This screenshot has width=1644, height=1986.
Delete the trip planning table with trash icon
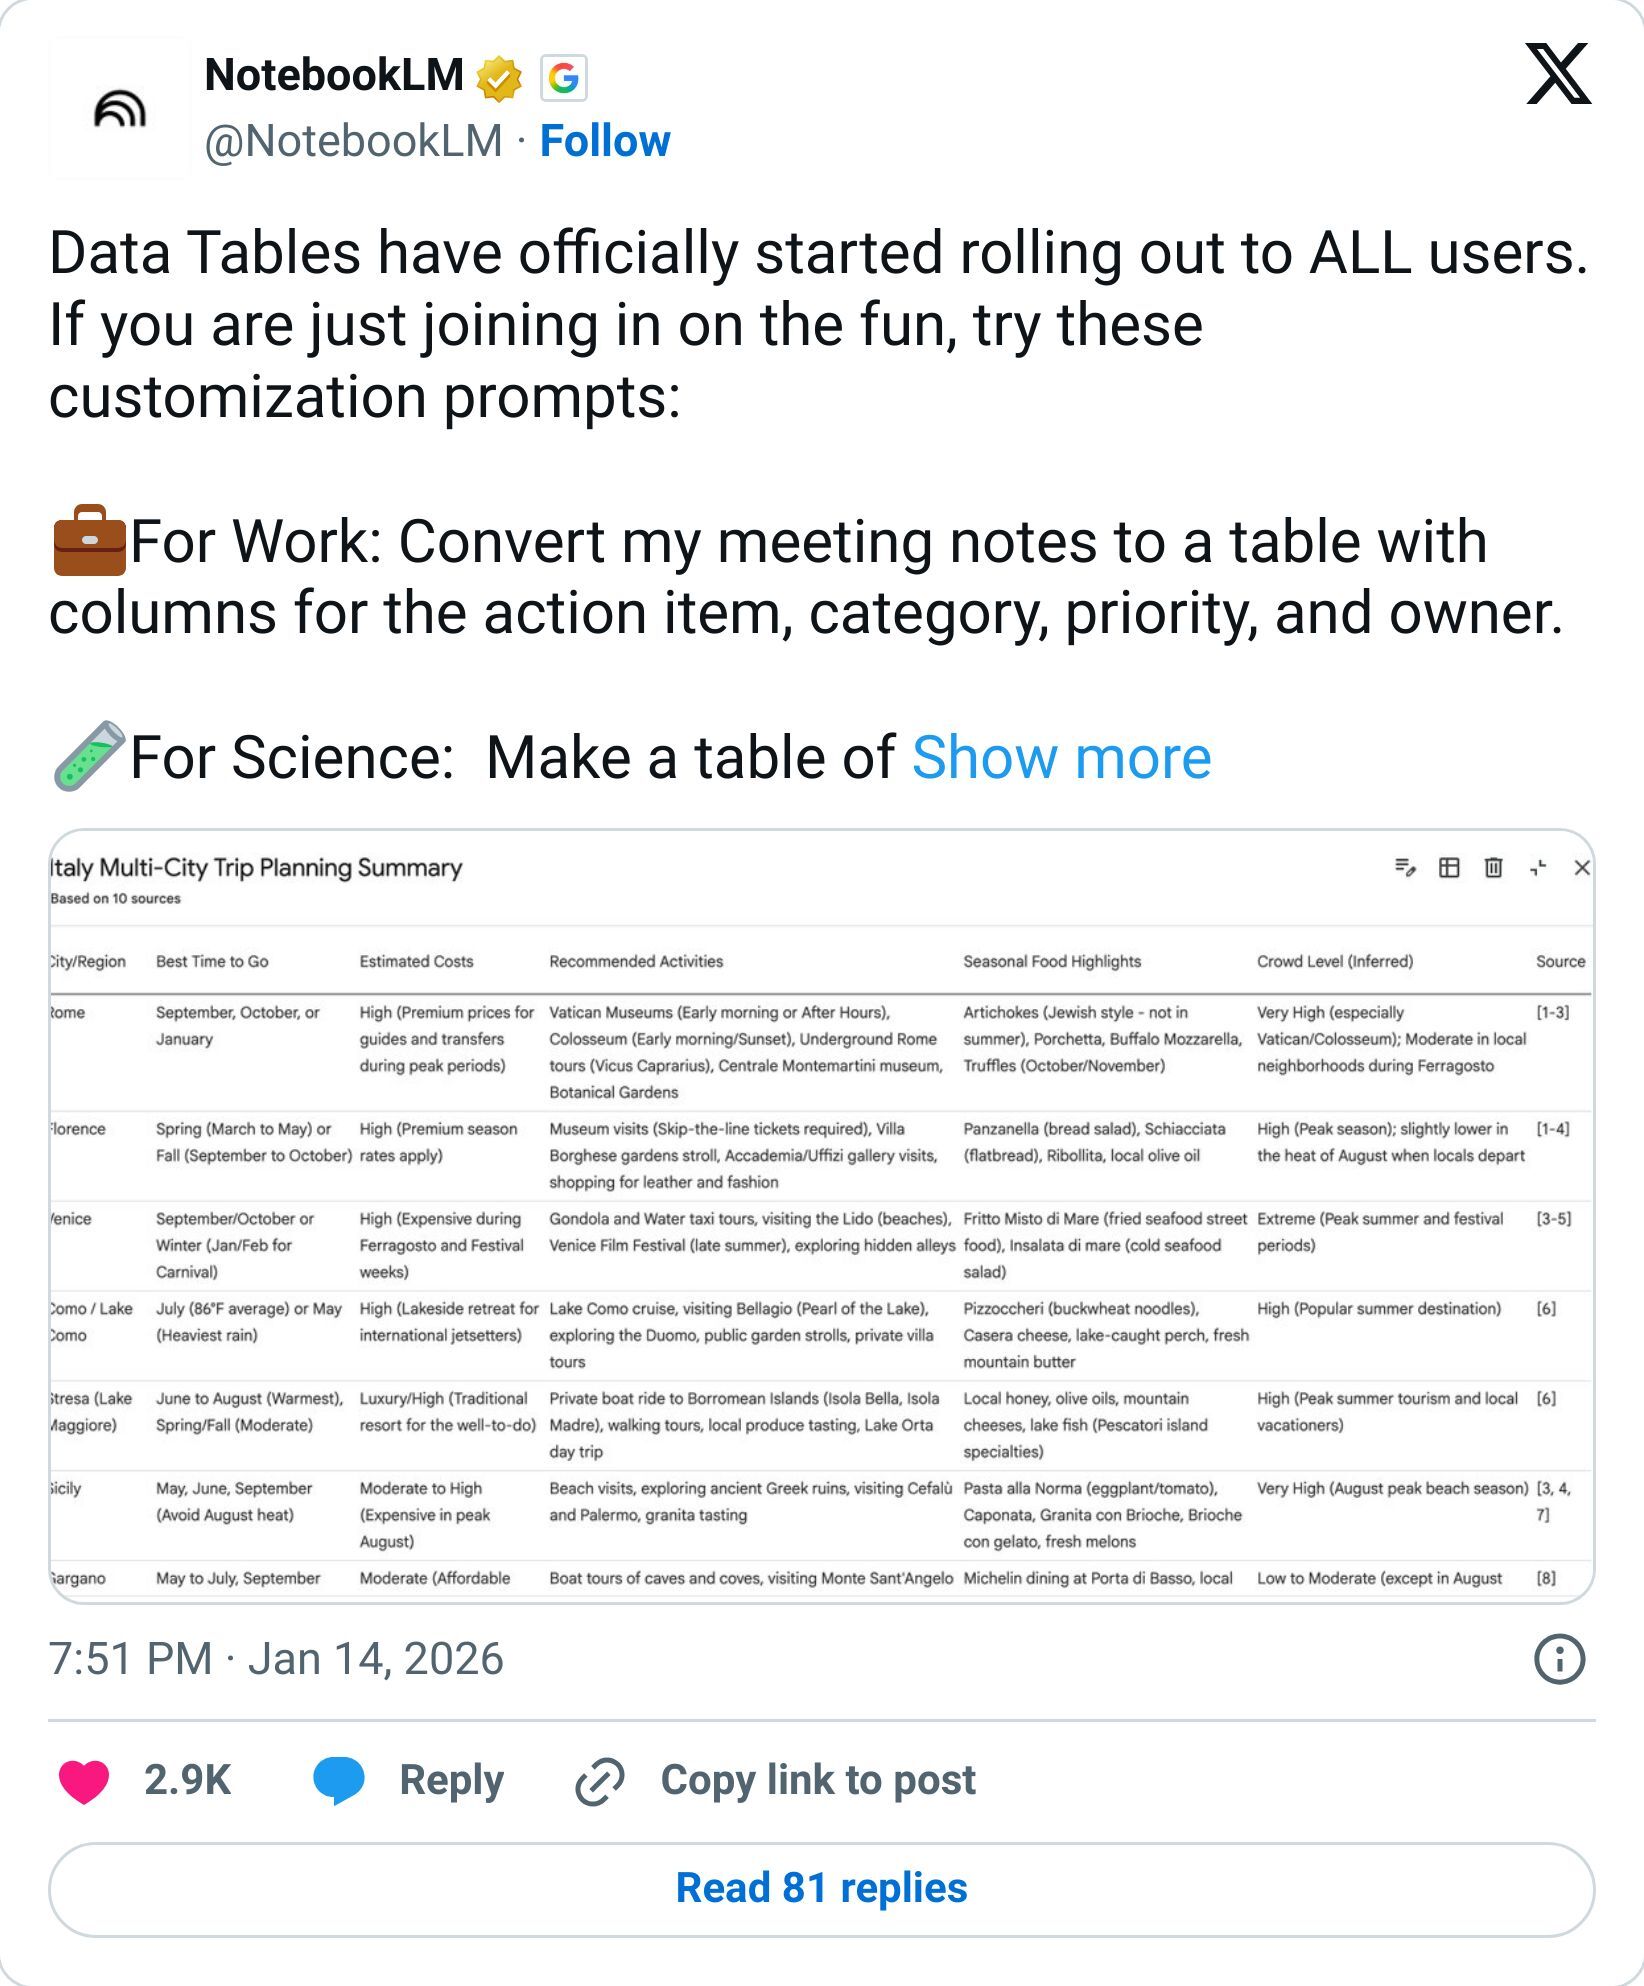pyautogui.click(x=1494, y=868)
